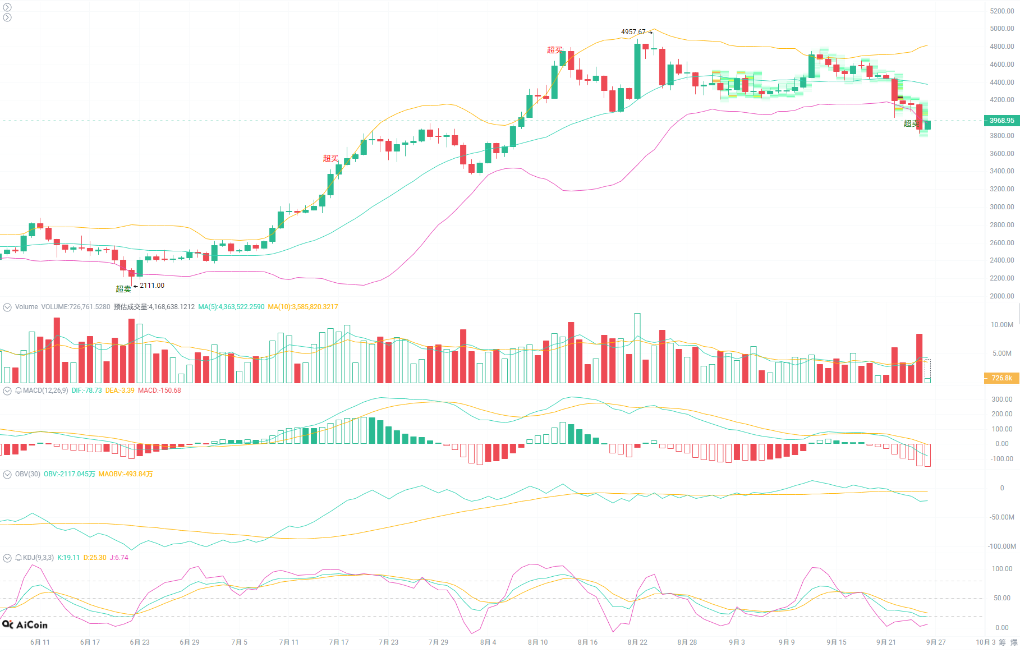Click the 超买 signal near August 10
Image resolution: width=1020 pixels, height=650 pixels.
click(x=554, y=50)
